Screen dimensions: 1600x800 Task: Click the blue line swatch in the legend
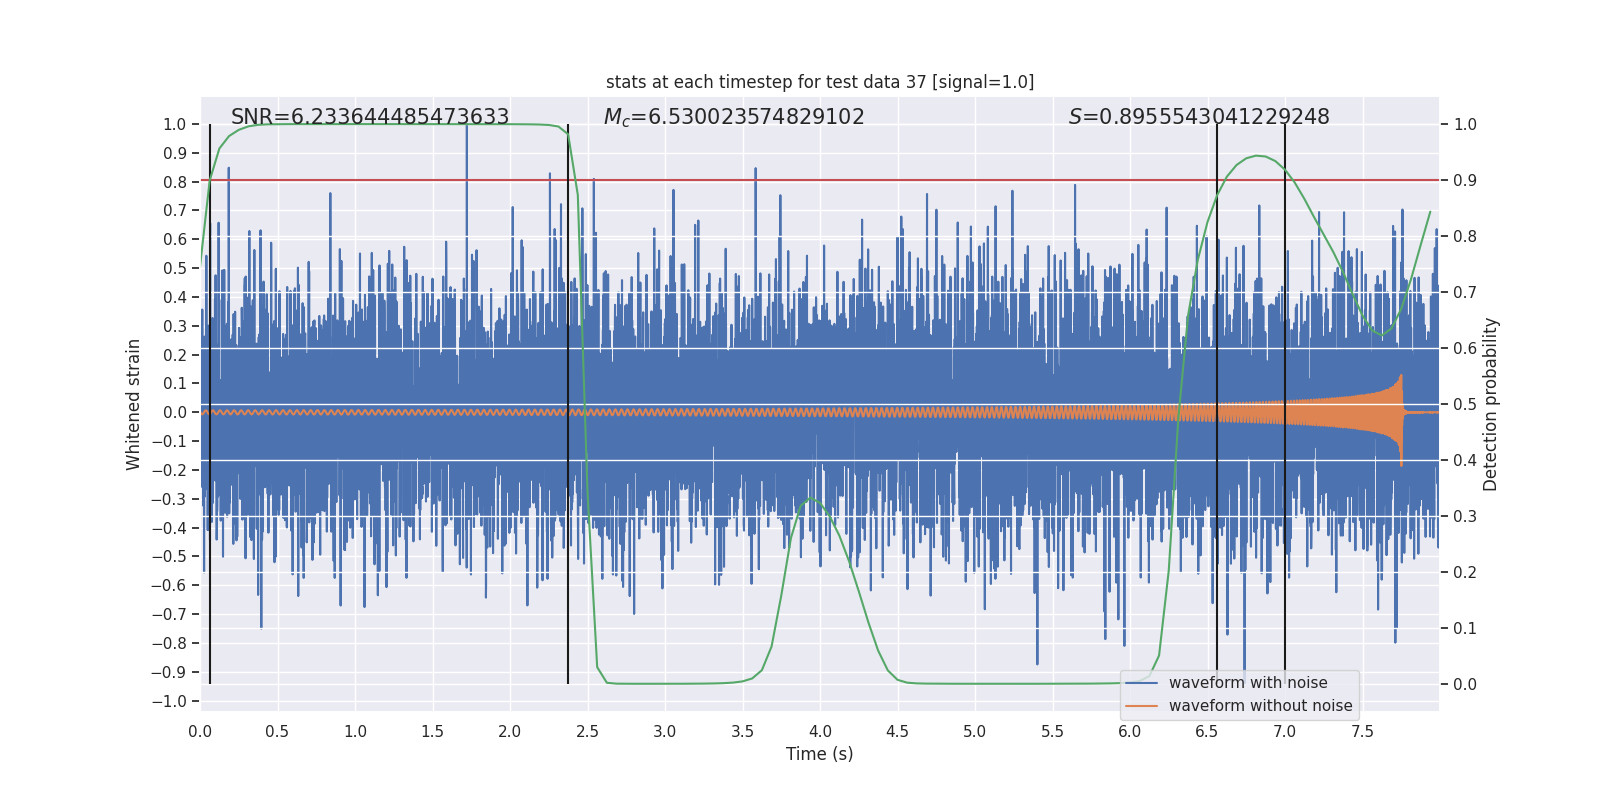pos(1142,683)
